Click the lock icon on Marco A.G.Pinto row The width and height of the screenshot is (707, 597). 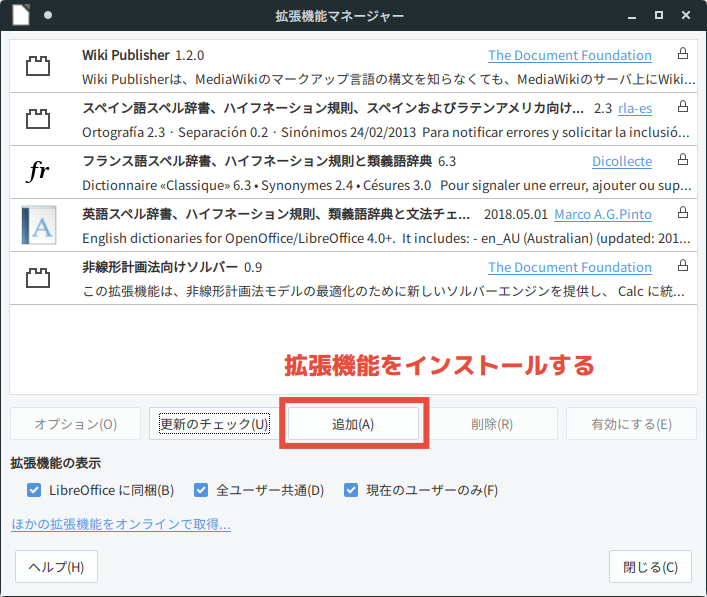pyautogui.click(x=683, y=212)
